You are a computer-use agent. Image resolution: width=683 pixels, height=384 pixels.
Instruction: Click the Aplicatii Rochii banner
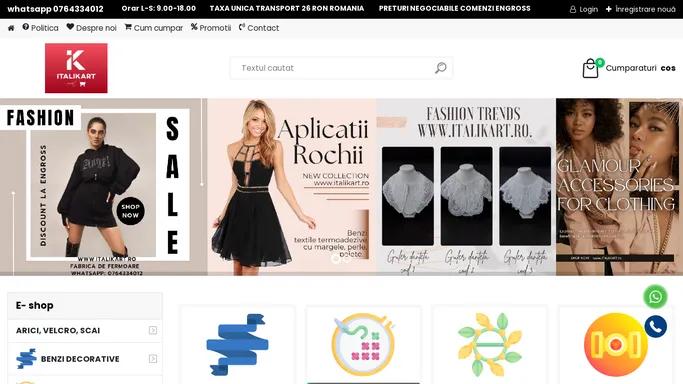coord(291,187)
